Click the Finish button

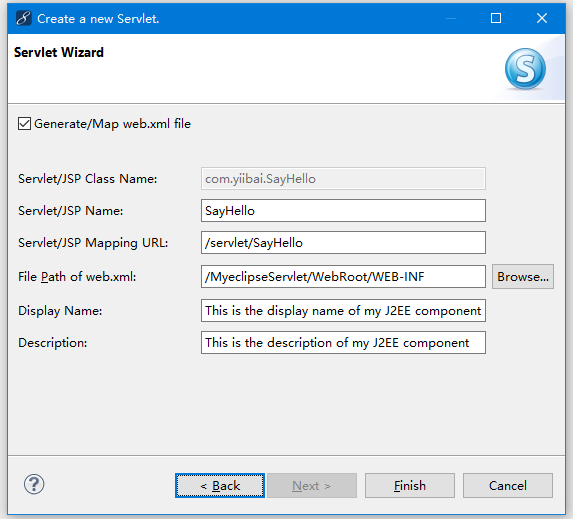click(410, 485)
